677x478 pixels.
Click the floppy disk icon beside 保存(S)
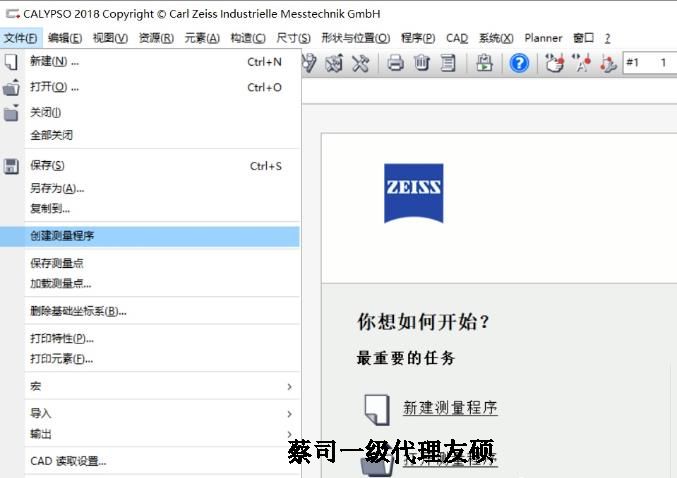pyautogui.click(x=11, y=166)
